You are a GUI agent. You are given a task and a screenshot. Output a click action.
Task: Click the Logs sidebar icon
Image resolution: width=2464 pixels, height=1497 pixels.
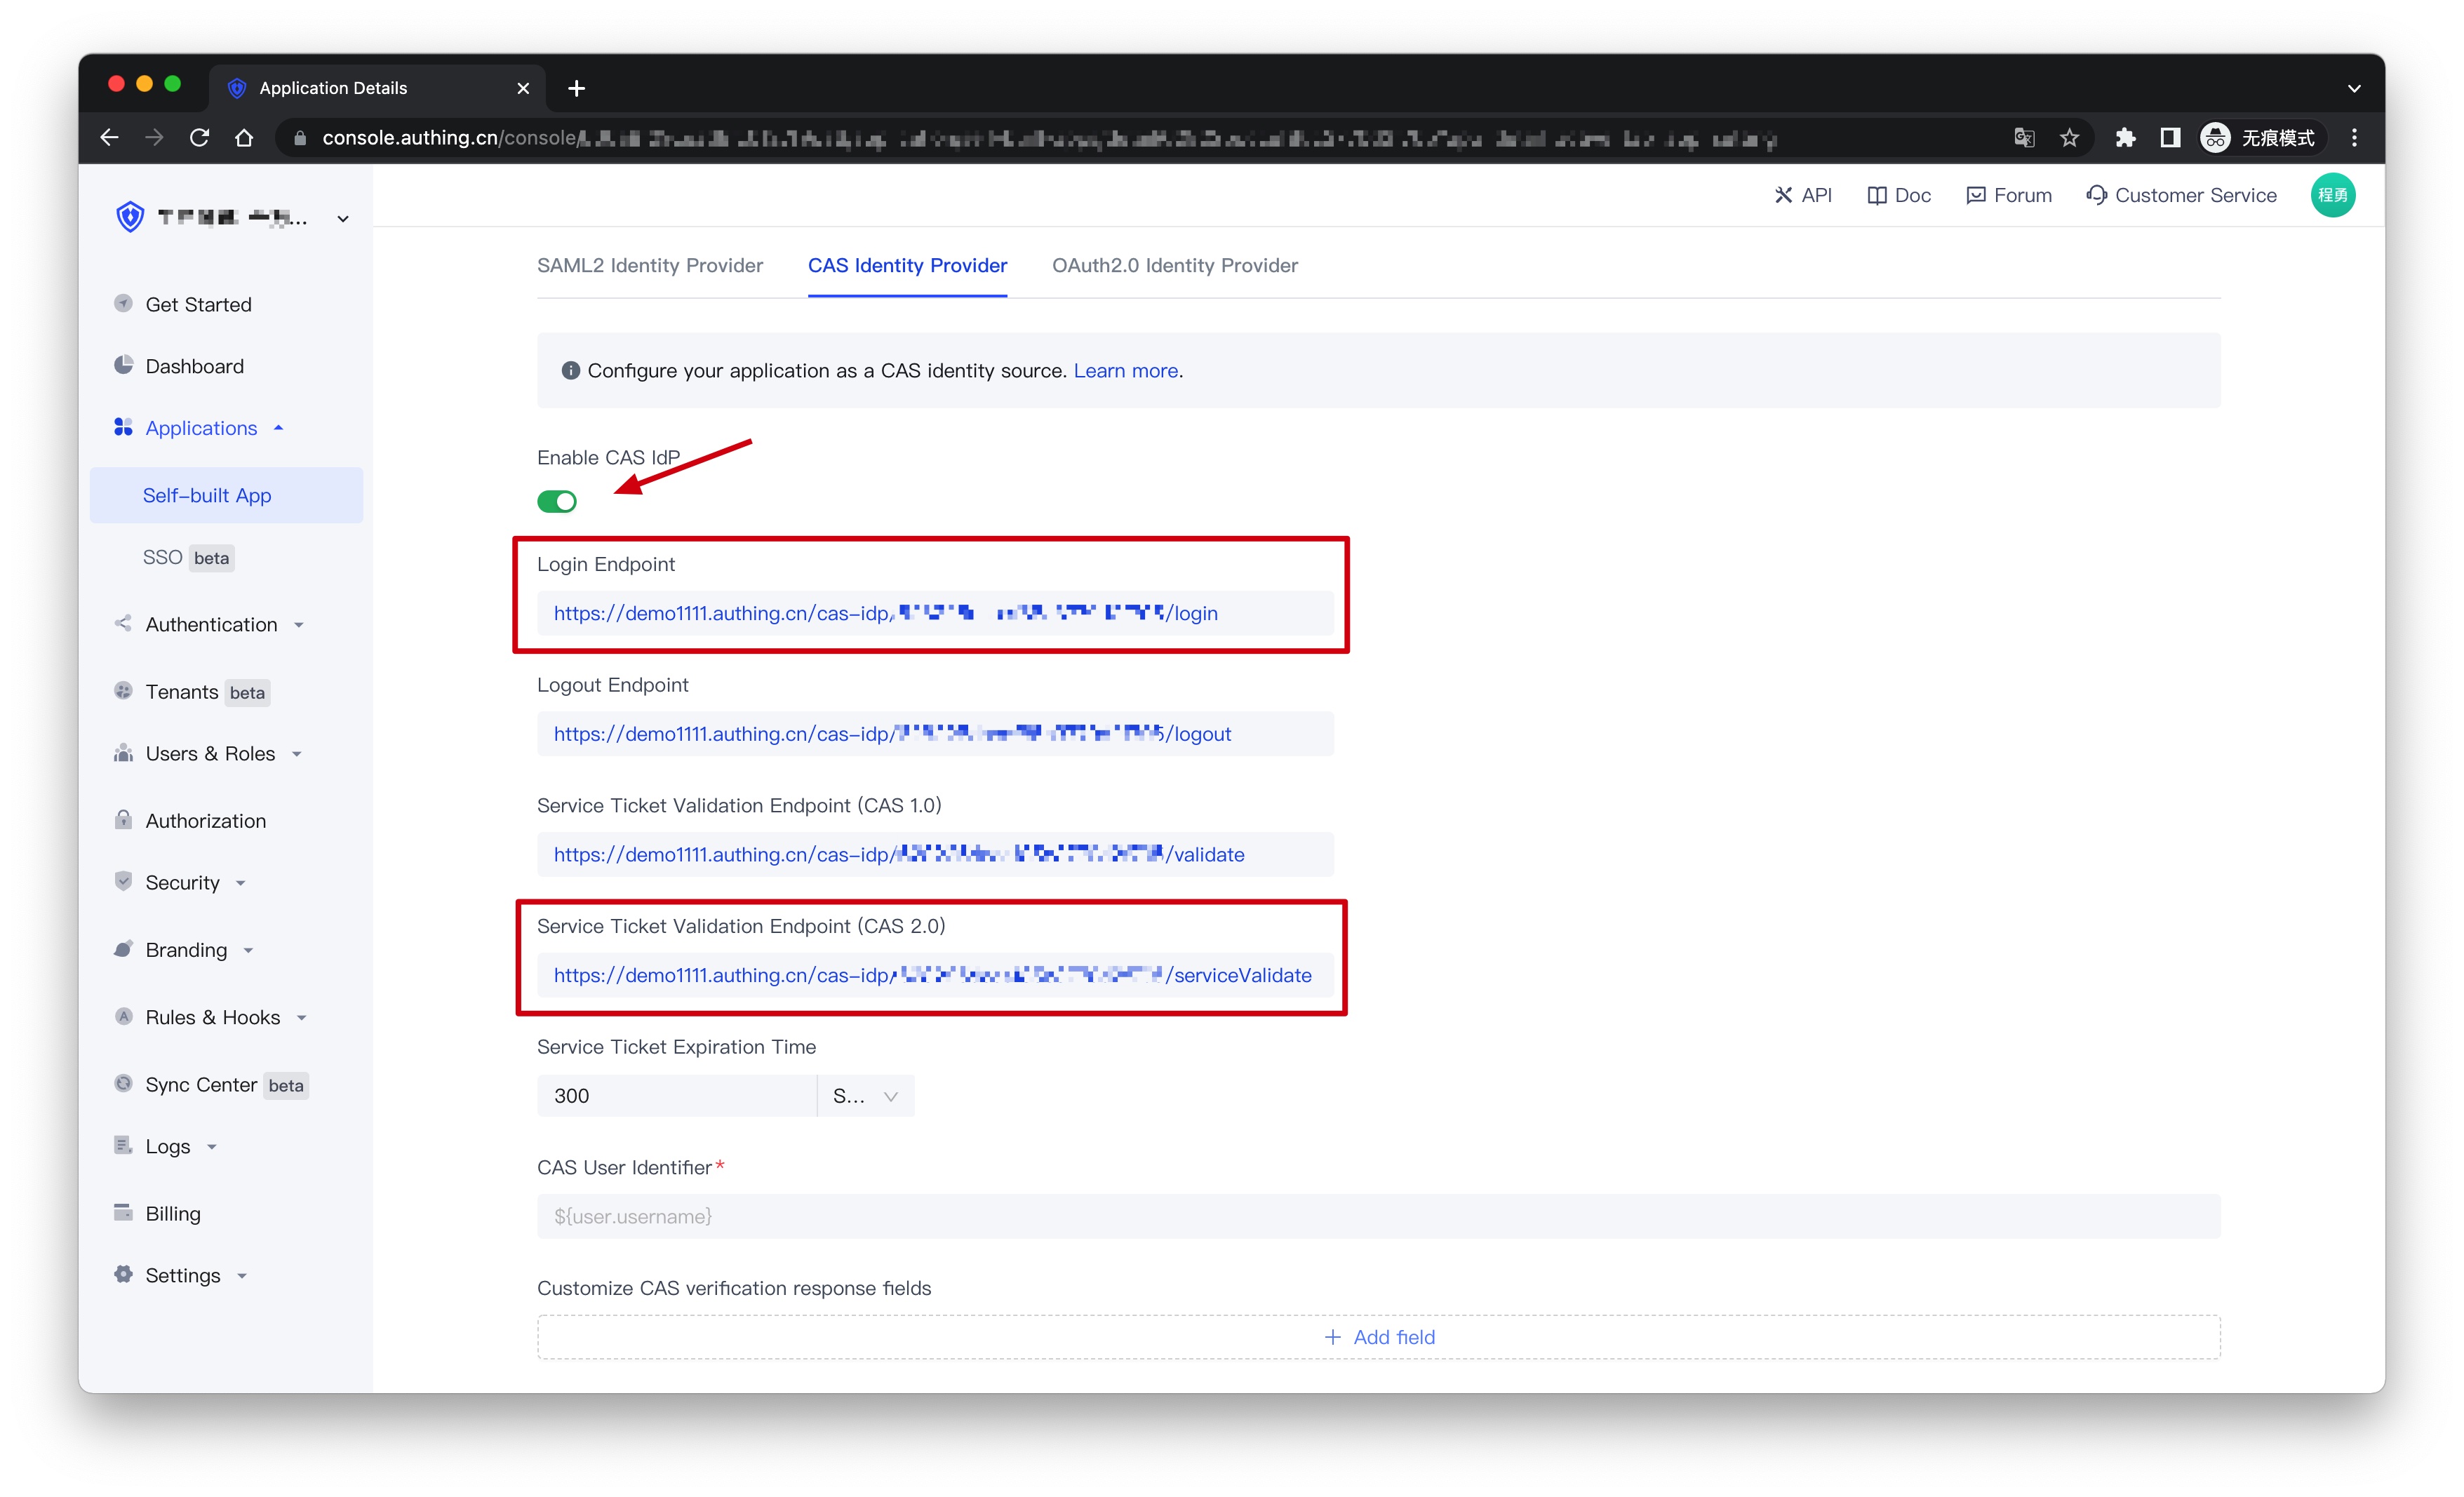point(123,1145)
